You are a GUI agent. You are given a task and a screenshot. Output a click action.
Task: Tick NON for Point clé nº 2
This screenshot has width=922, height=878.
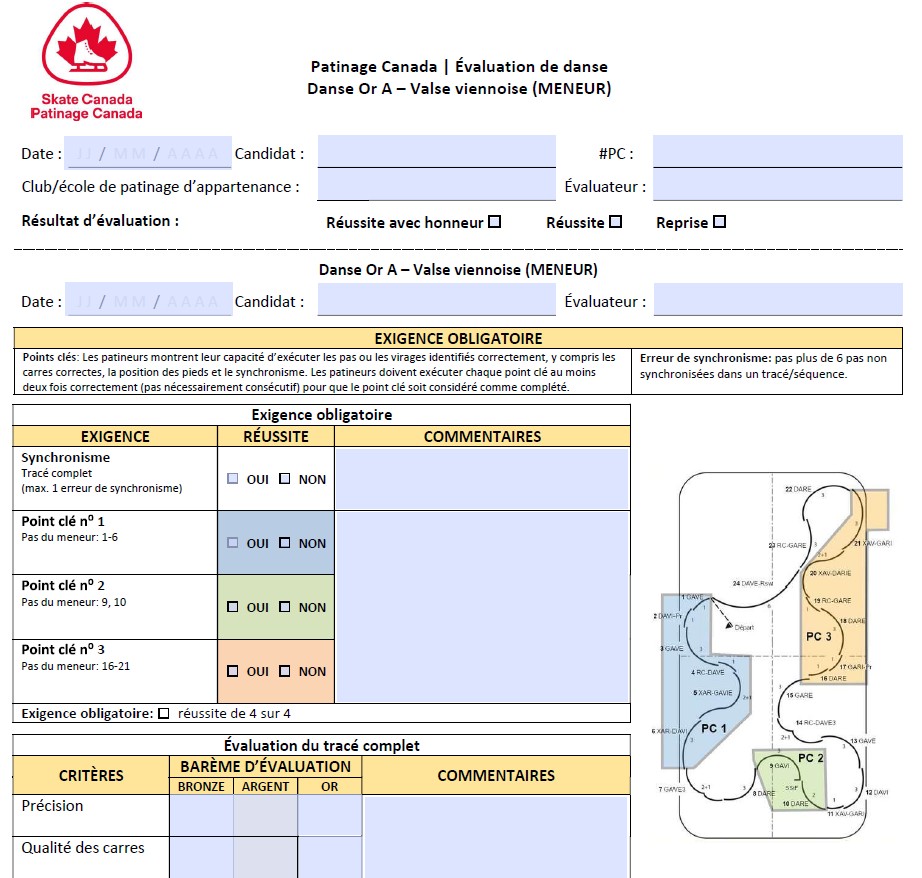(285, 606)
